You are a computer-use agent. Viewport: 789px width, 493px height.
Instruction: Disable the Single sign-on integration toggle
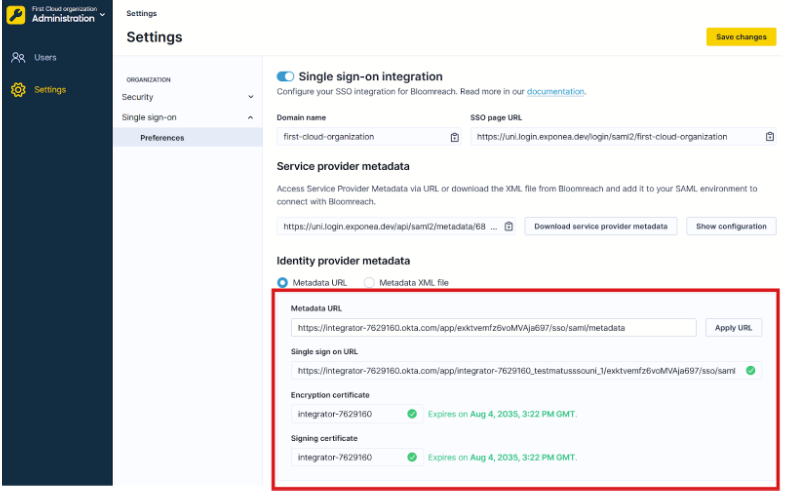[285, 76]
